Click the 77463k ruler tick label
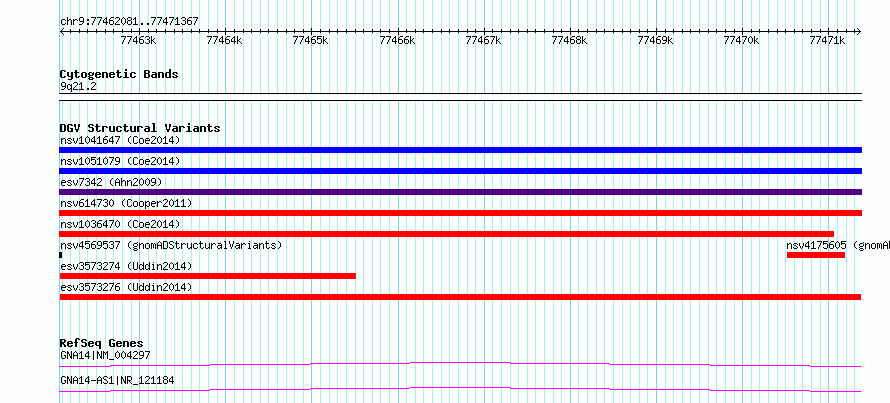 (x=138, y=40)
